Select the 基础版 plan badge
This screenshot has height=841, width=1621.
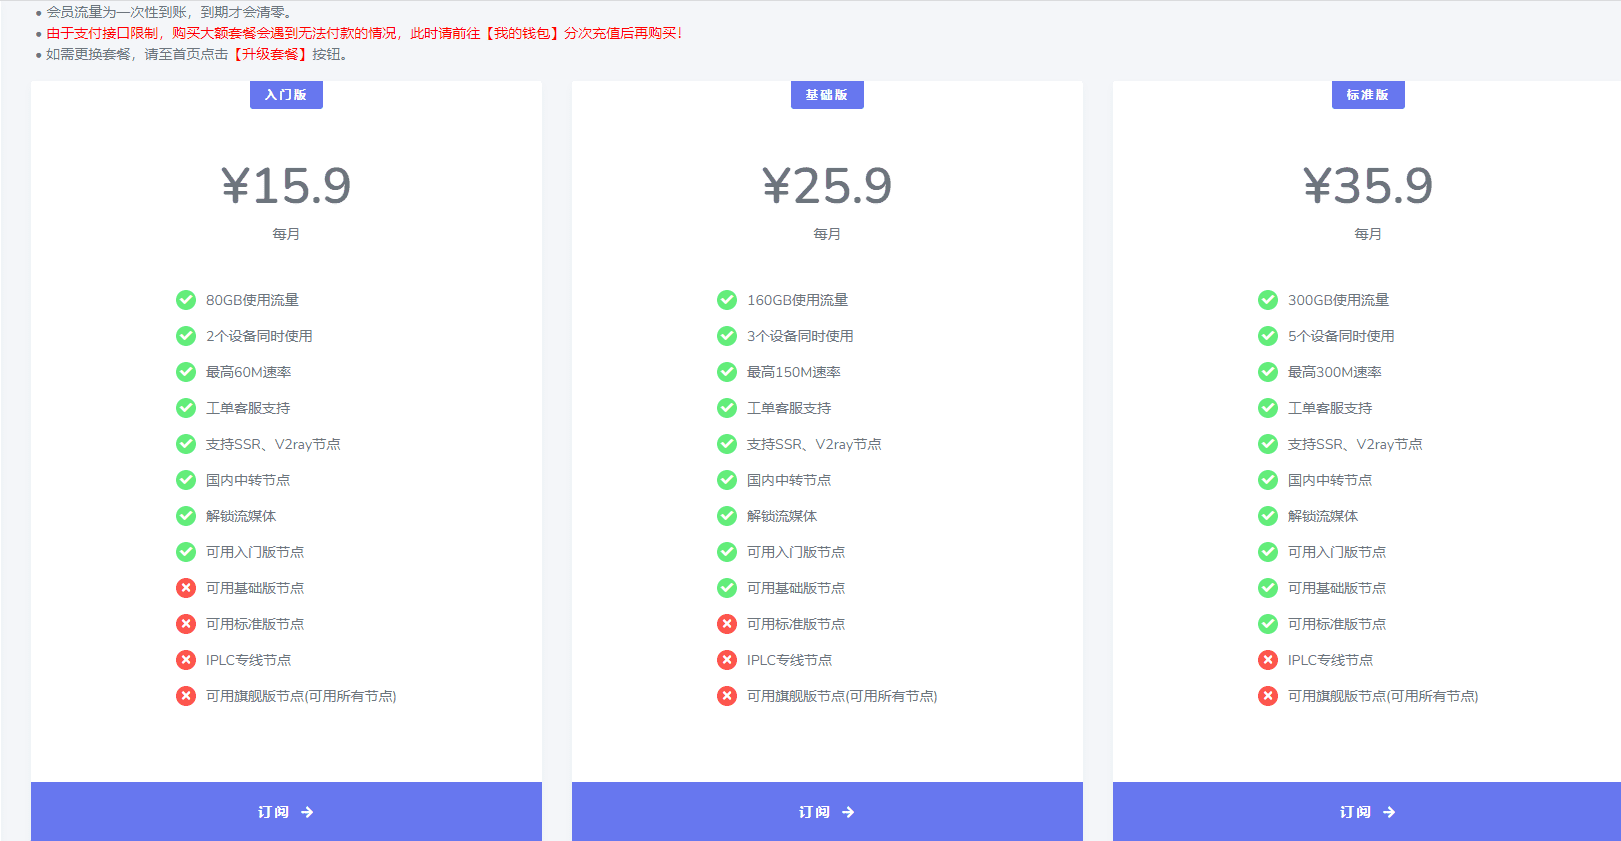pos(827,95)
